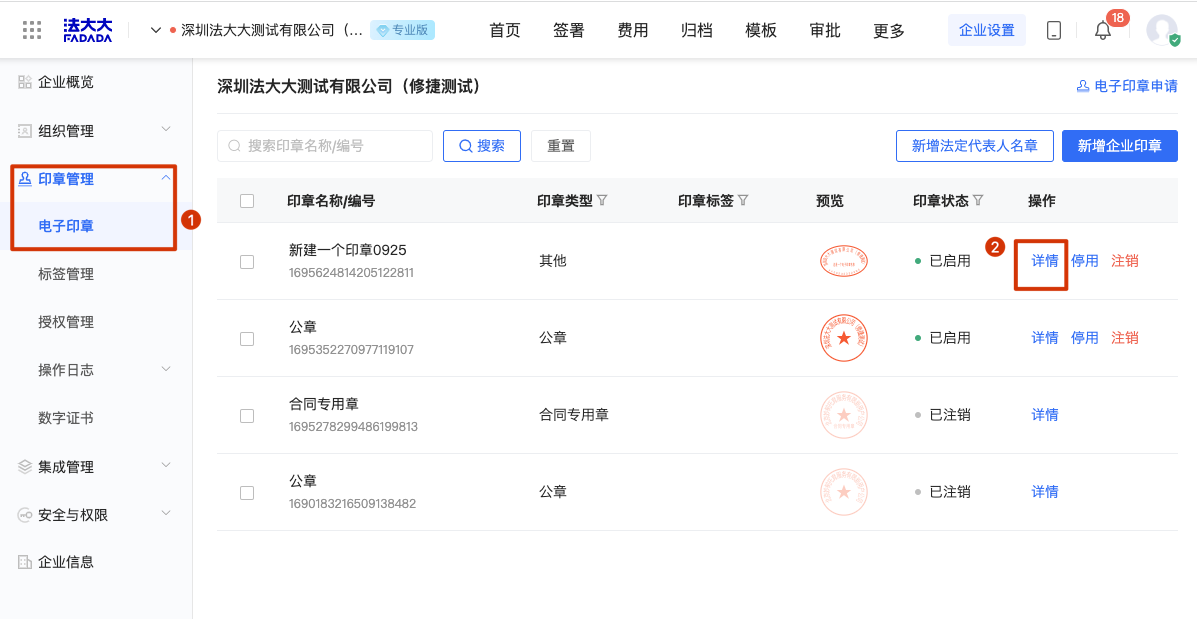The height and width of the screenshot is (619, 1197).
Task: Select 授权管理 in the sidebar
Action: pyautogui.click(x=66, y=322)
